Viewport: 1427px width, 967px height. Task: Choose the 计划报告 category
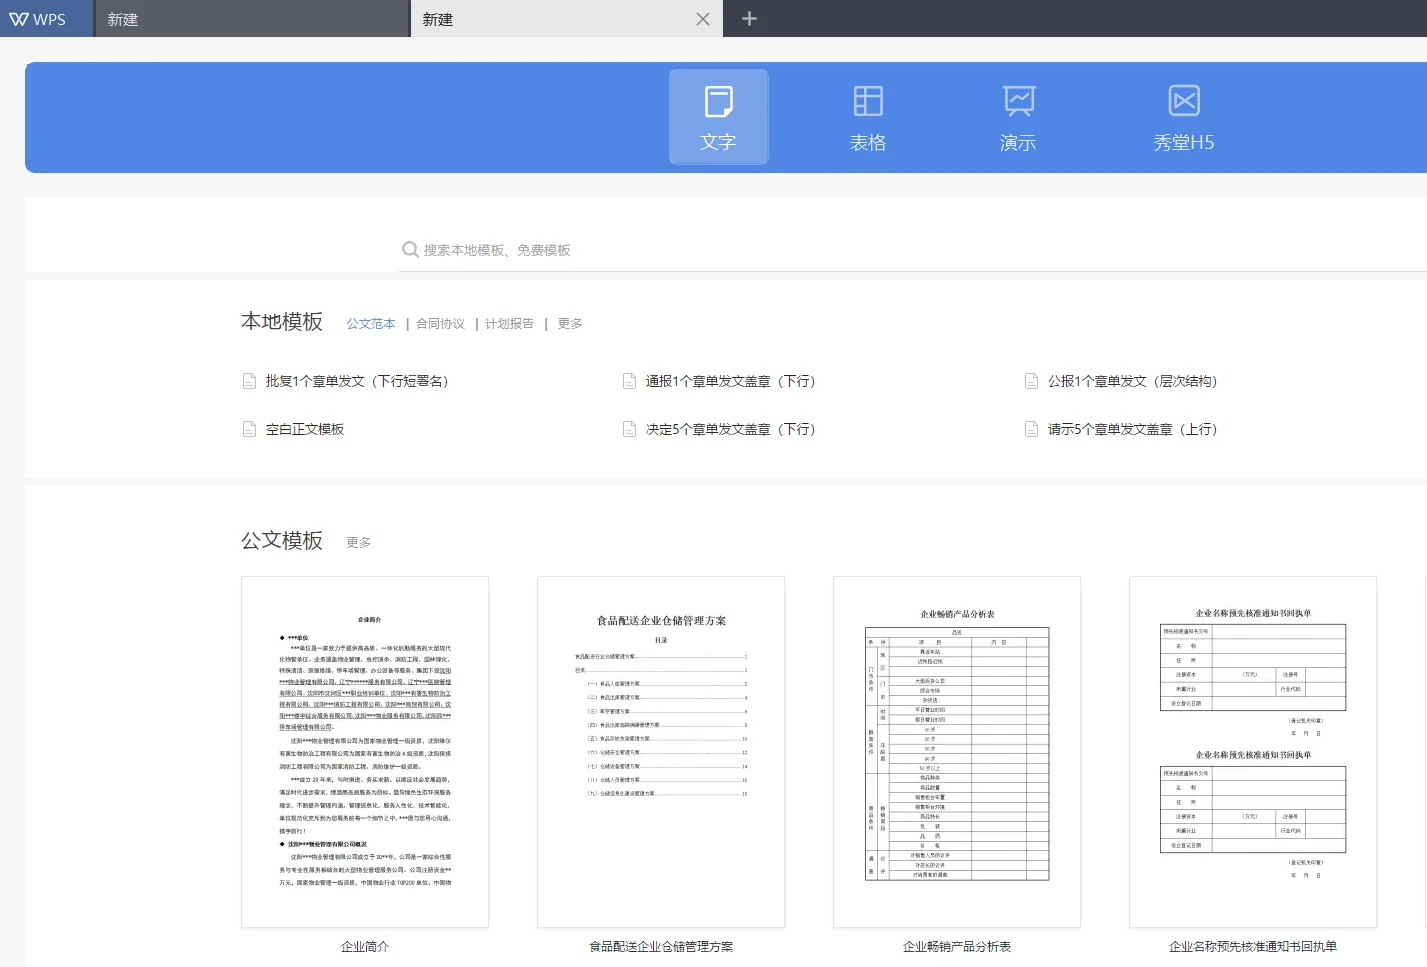click(509, 323)
